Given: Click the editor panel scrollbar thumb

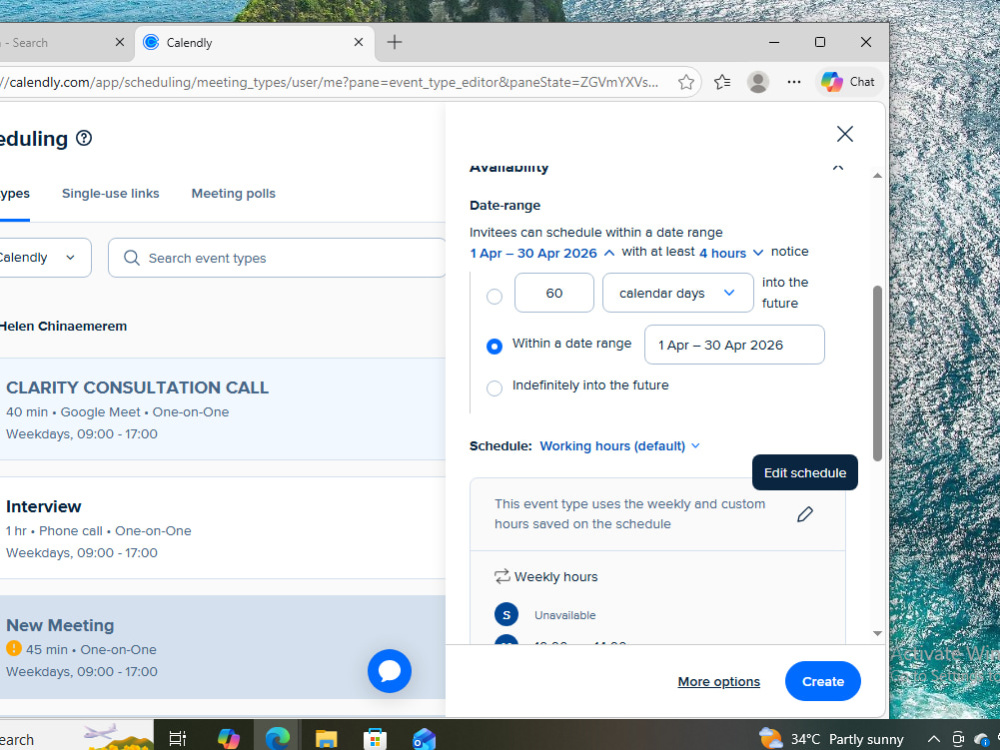Looking at the screenshot, I should click(878, 373).
